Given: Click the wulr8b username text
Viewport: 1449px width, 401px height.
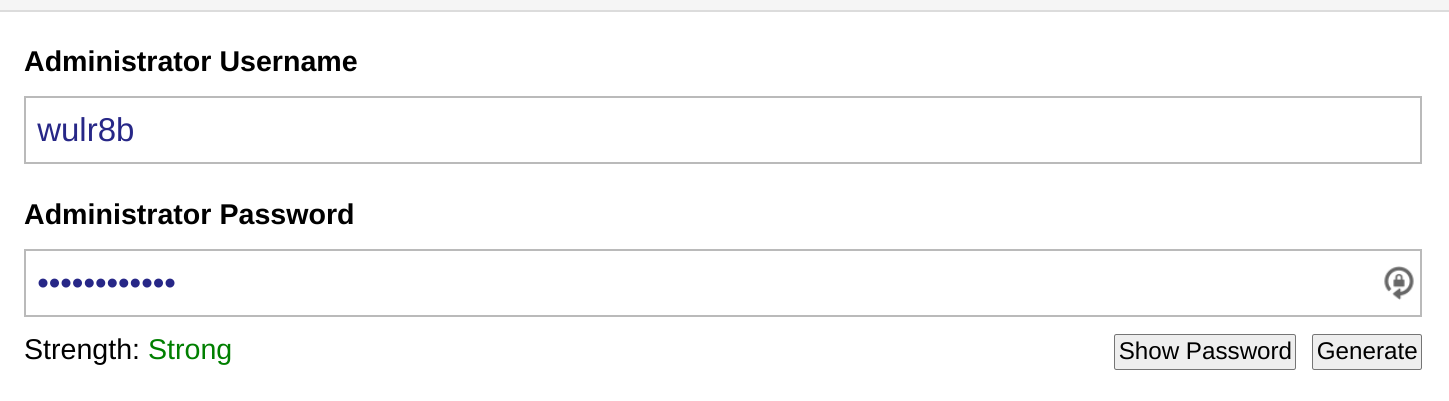Looking at the screenshot, I should click(85, 130).
